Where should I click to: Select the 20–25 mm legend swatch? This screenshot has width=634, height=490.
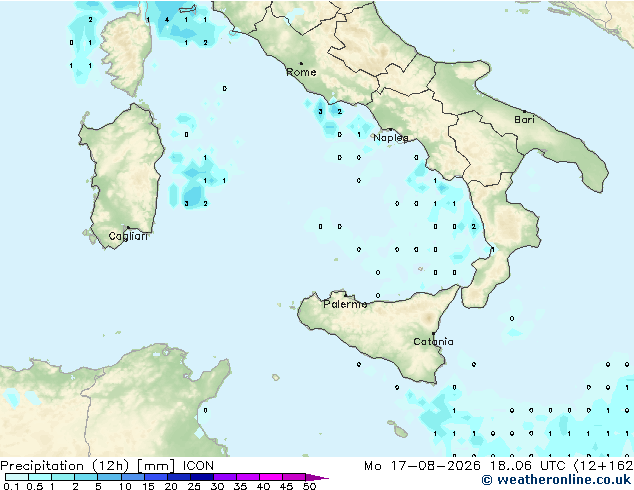pos(178,477)
